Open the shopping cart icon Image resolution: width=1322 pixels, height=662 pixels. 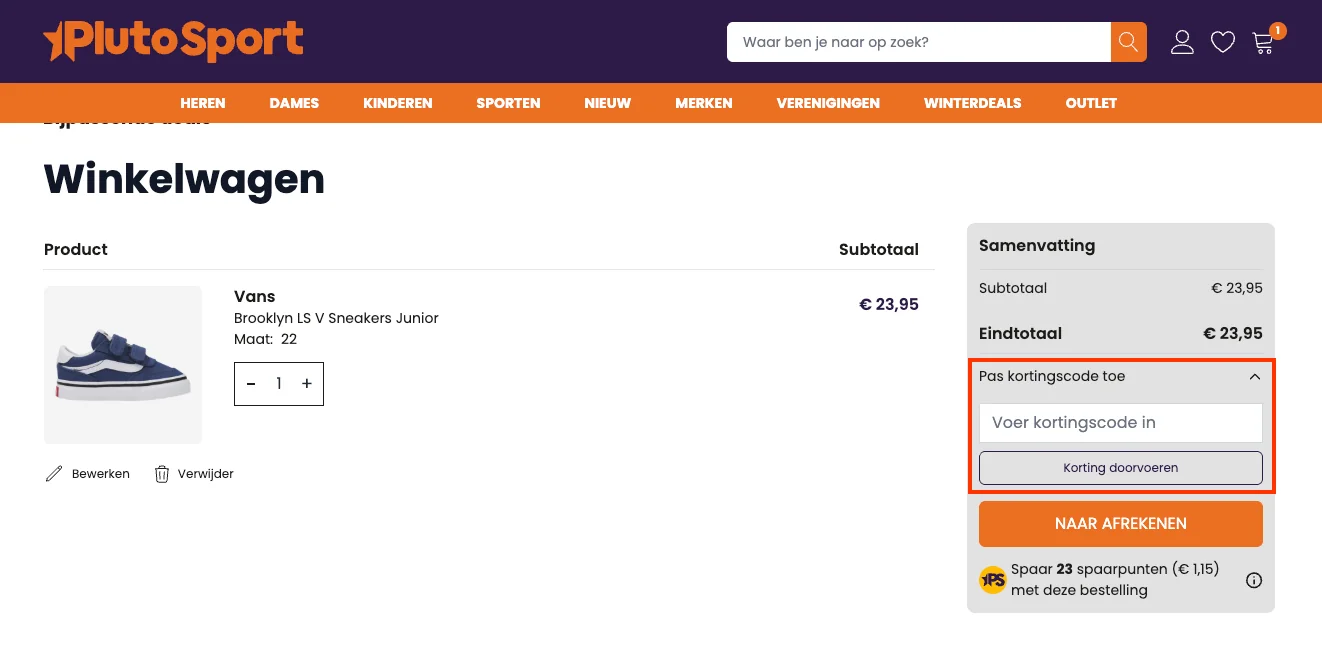1262,42
